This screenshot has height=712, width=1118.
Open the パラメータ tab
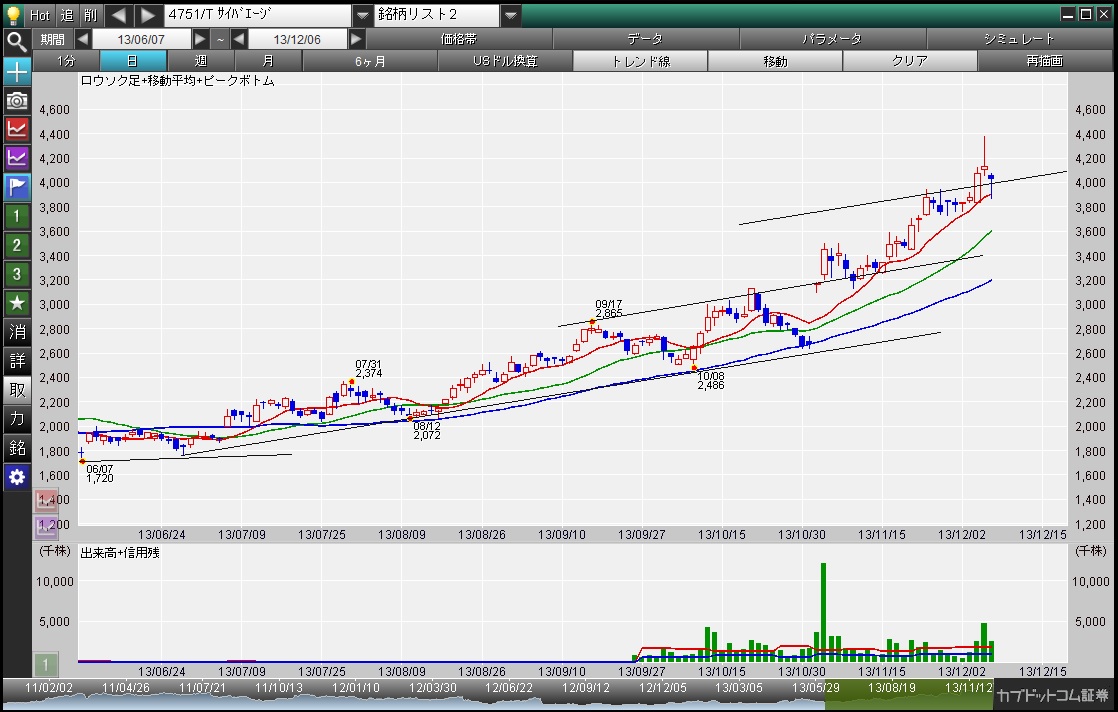(x=831, y=38)
